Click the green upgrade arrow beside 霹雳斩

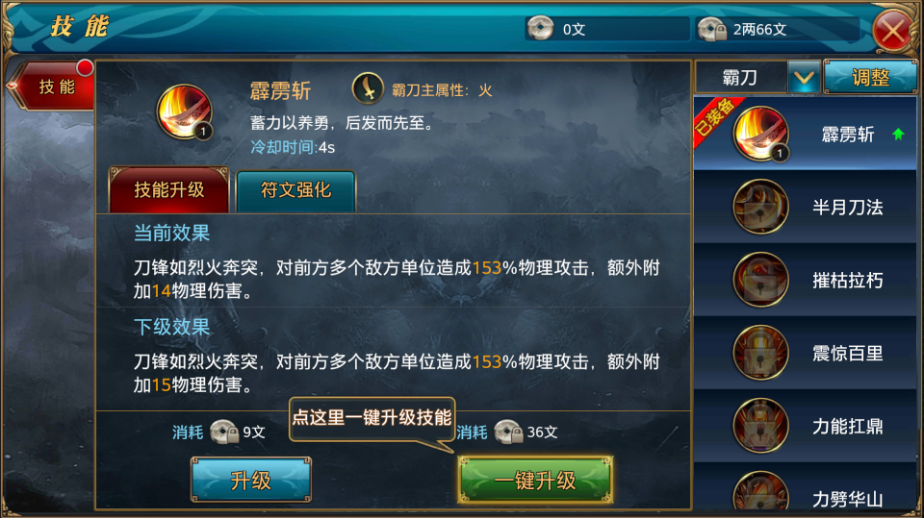point(898,134)
